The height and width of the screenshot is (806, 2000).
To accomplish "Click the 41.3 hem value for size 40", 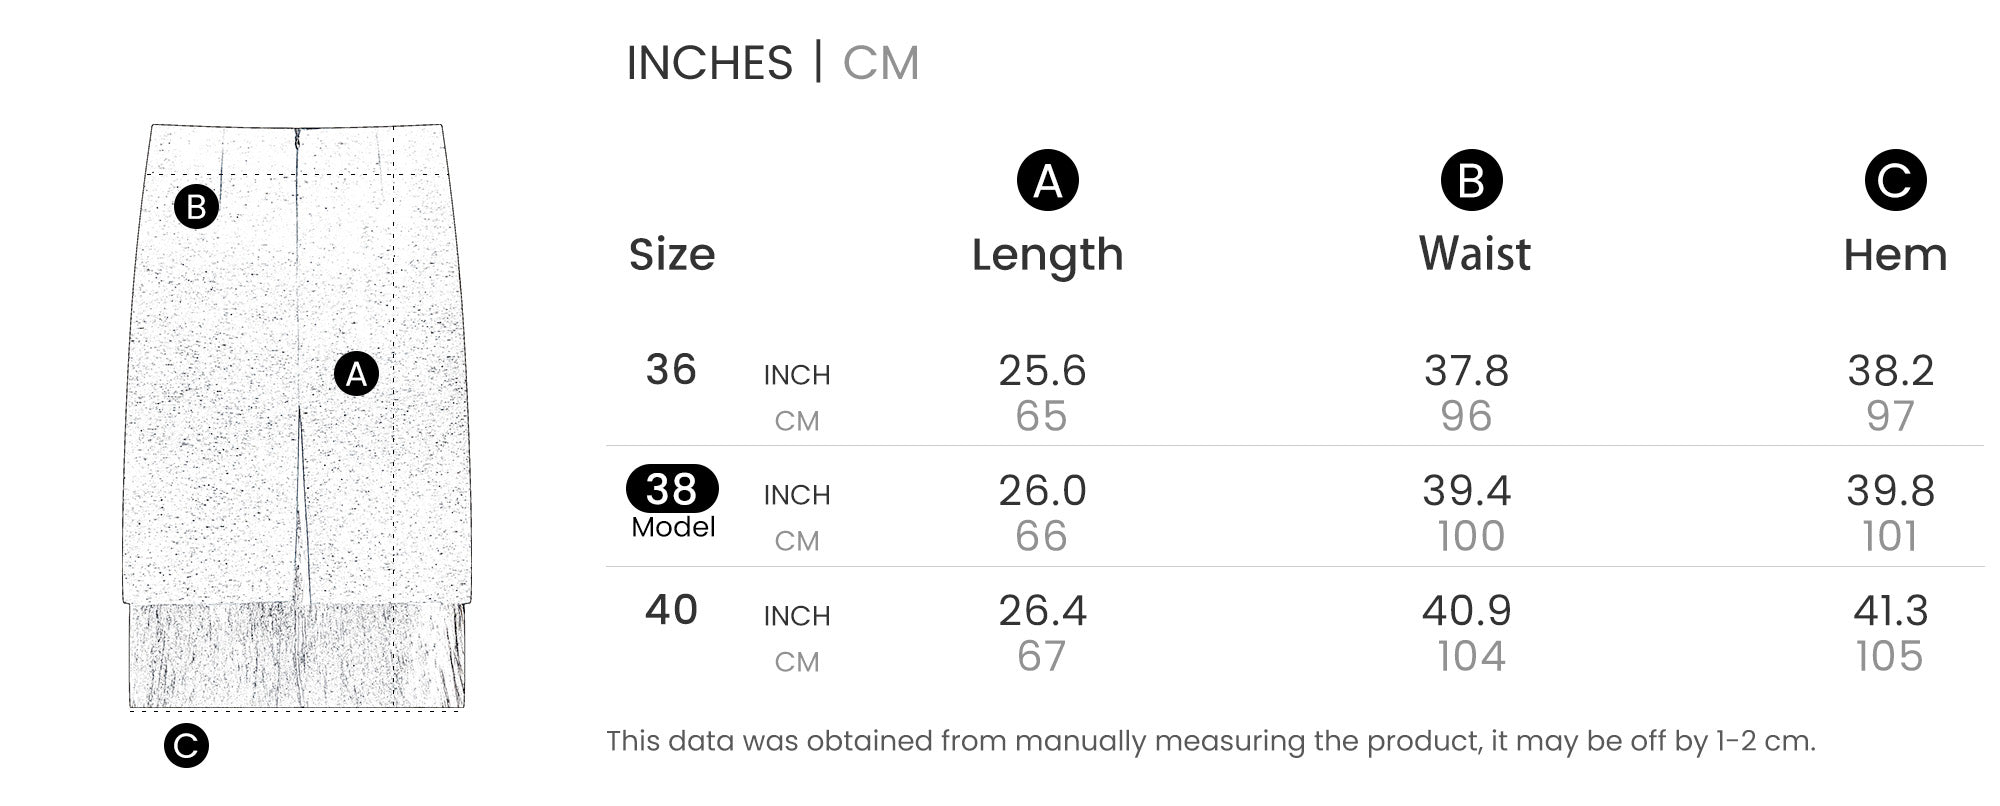I will [1890, 611].
